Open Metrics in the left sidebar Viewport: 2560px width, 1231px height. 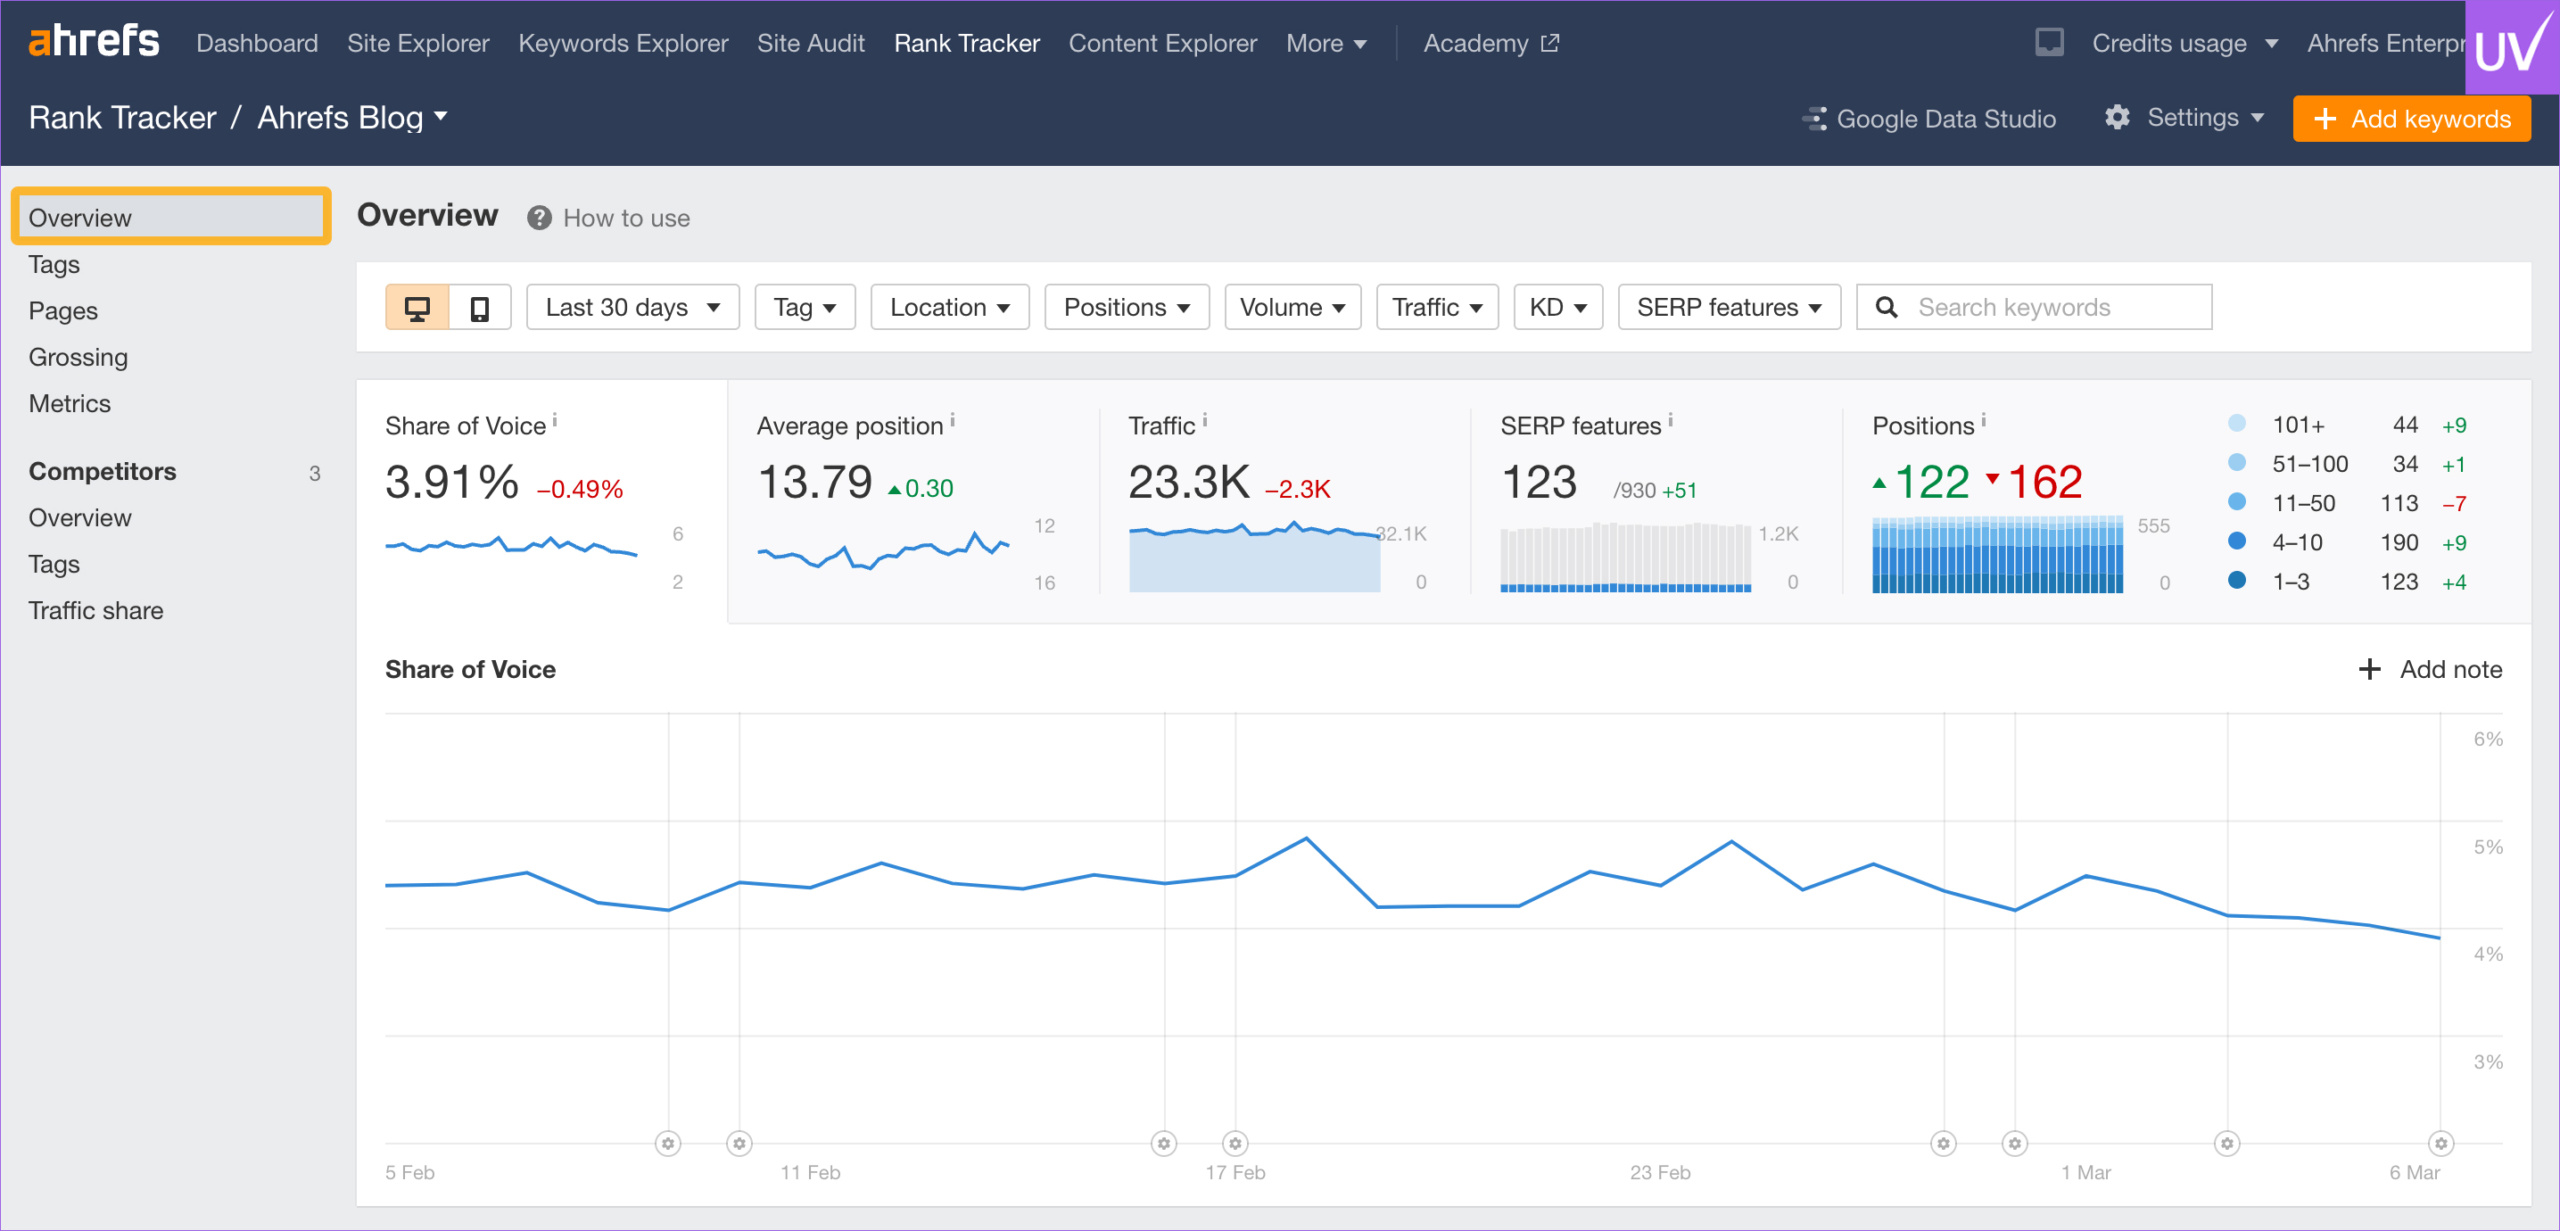click(x=69, y=403)
